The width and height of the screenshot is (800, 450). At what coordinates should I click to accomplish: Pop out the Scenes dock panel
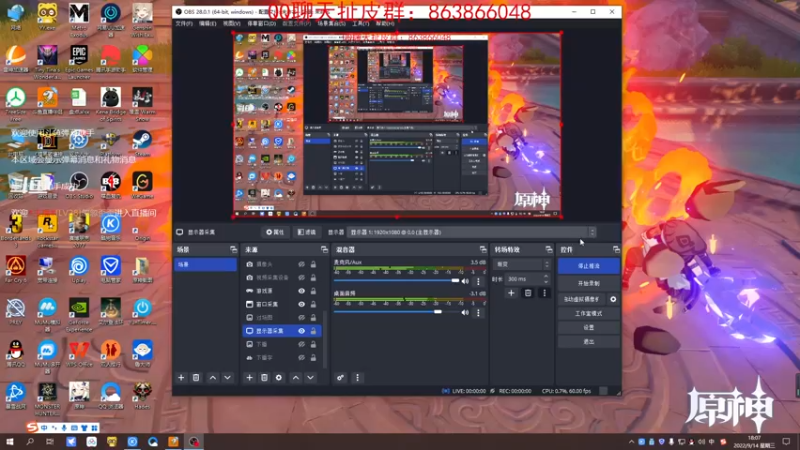tap(233, 249)
